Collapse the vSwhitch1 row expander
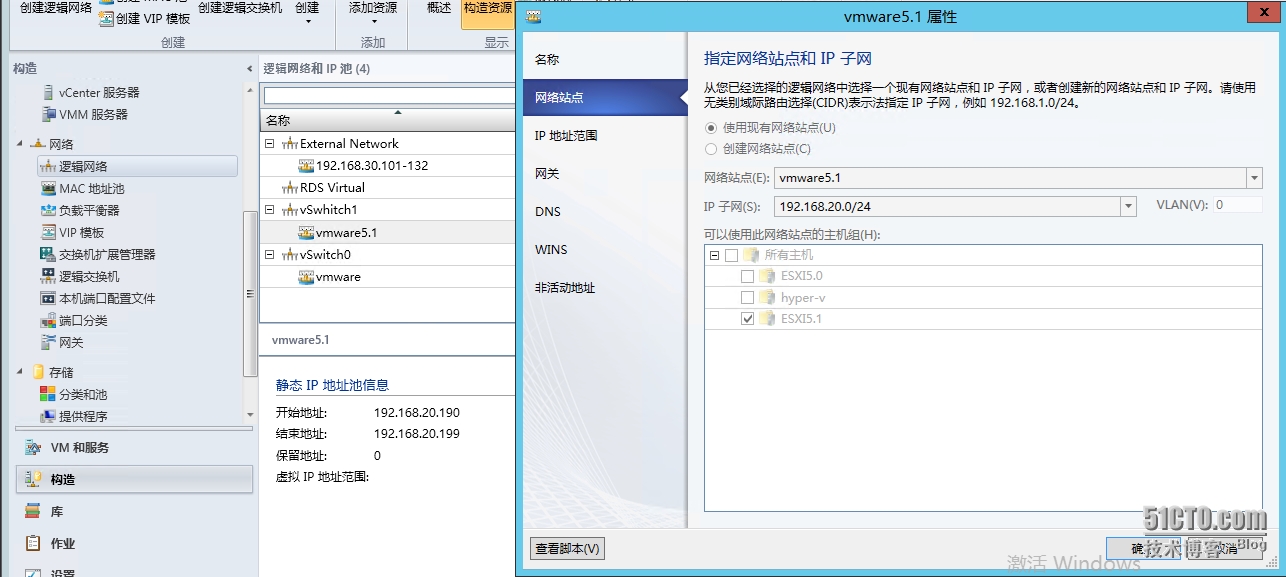Viewport: 1286px width, 577px height. 270,209
